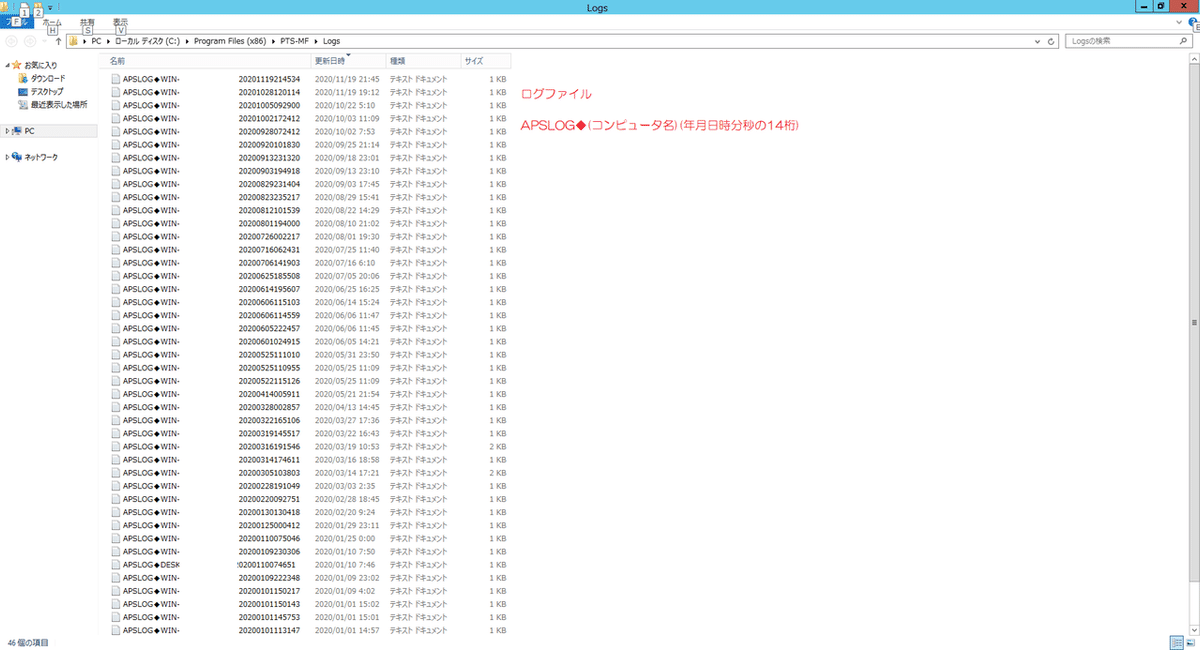The width and height of the screenshot is (1200, 650).
Task: Click the date cell 2020/02/20 9:24
Action: click(344, 512)
